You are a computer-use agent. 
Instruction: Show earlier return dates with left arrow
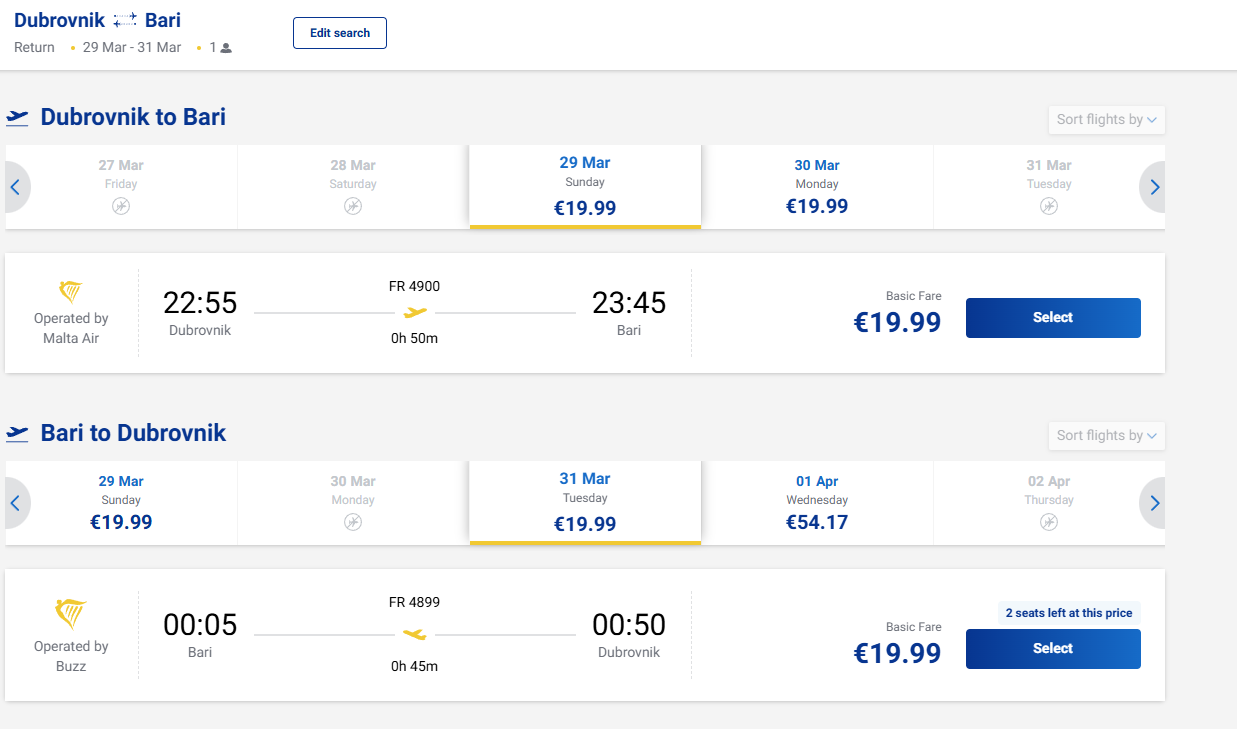click(16, 503)
